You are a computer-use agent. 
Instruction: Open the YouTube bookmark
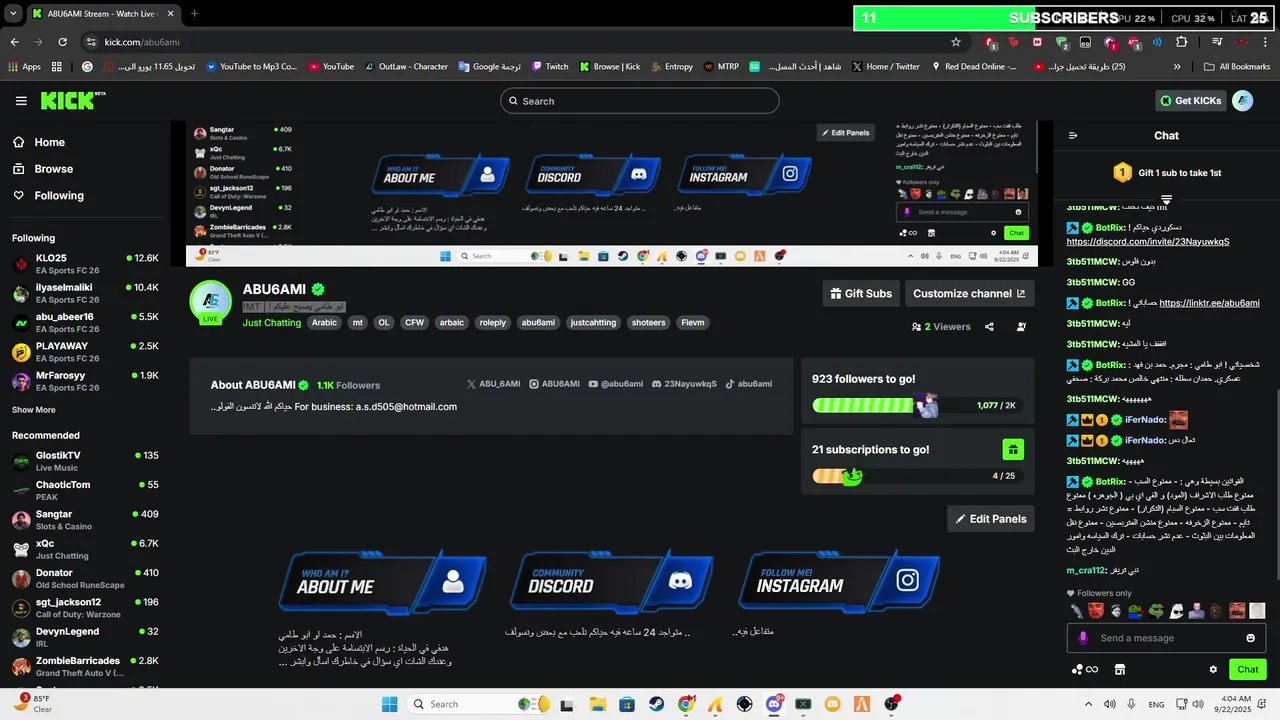tap(331, 66)
